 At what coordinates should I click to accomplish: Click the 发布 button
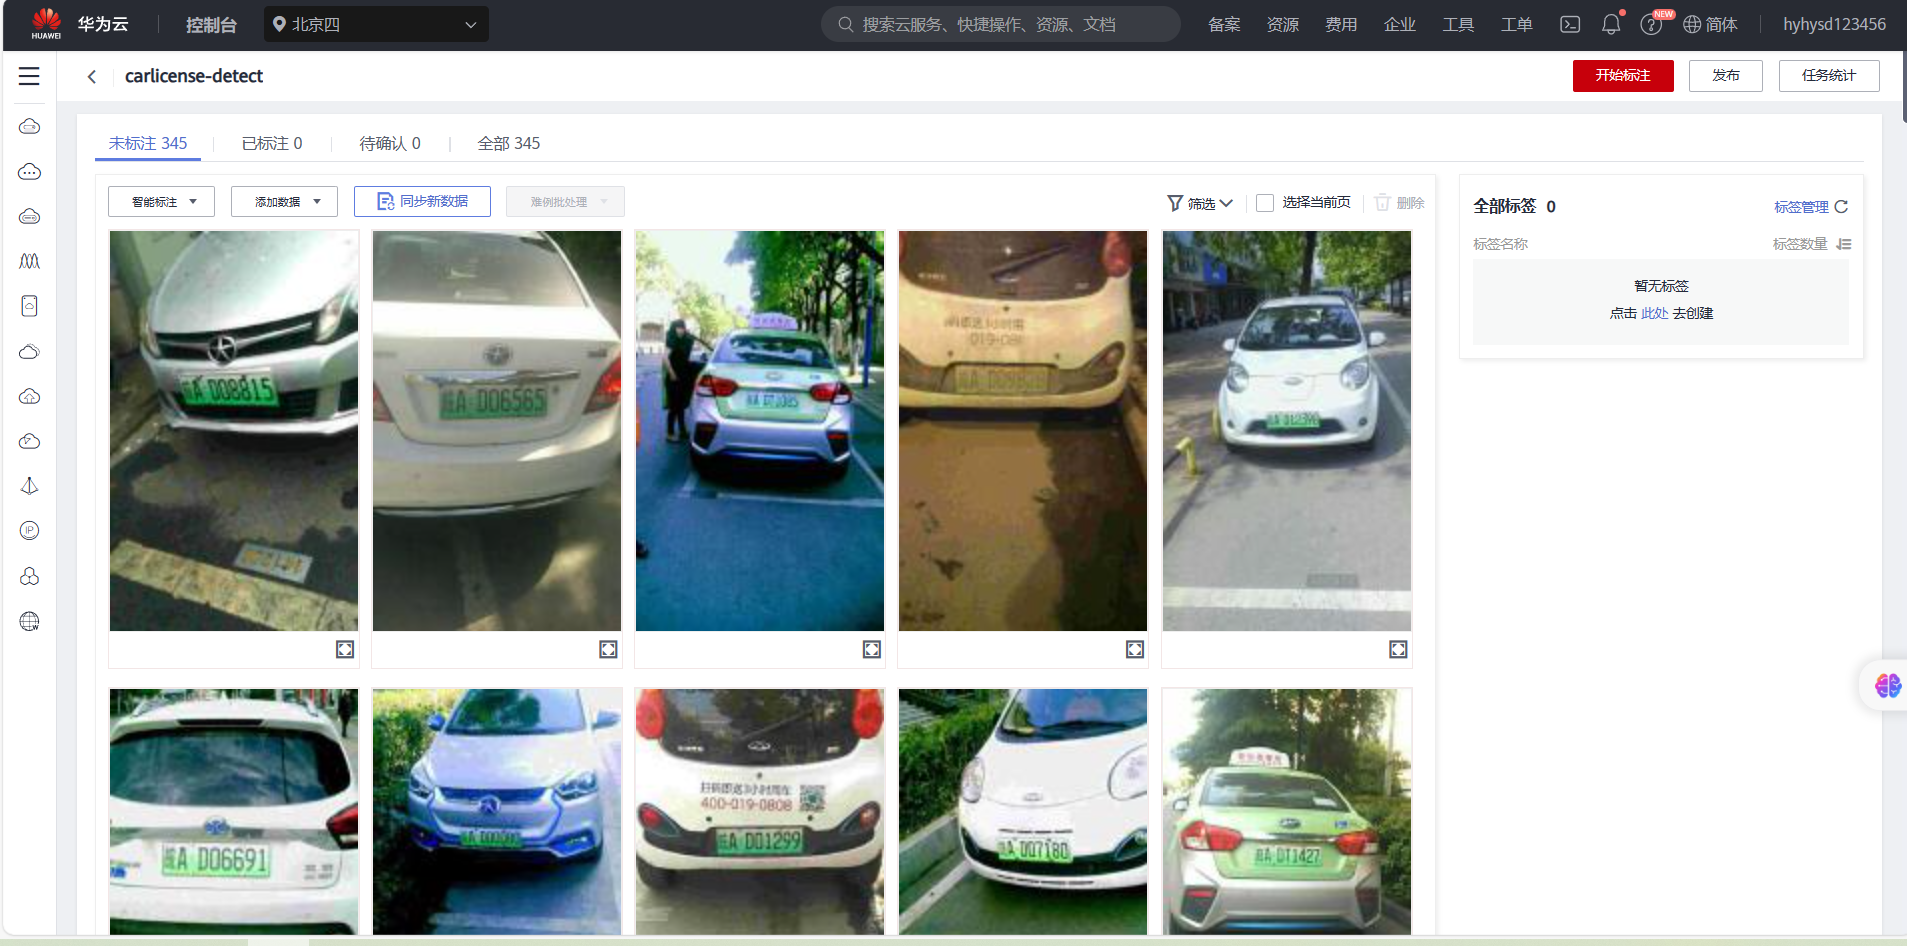tap(1726, 76)
